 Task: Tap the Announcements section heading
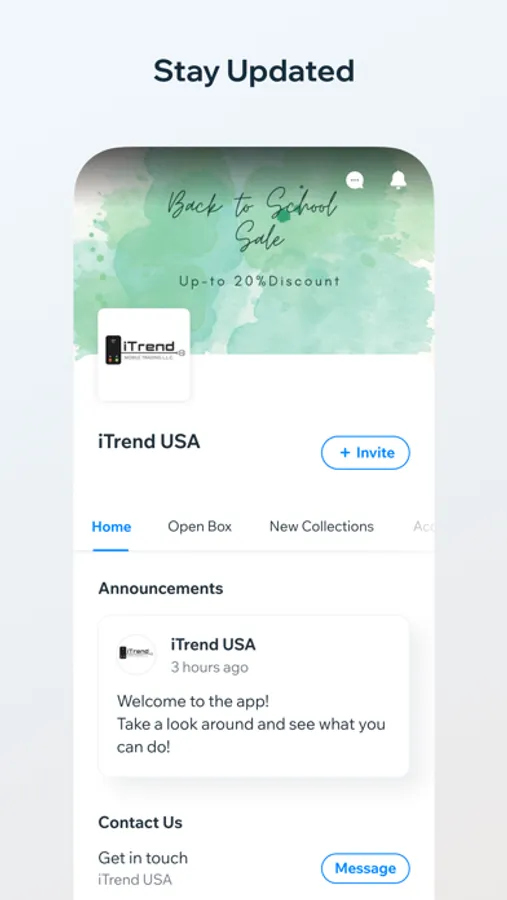tap(161, 588)
